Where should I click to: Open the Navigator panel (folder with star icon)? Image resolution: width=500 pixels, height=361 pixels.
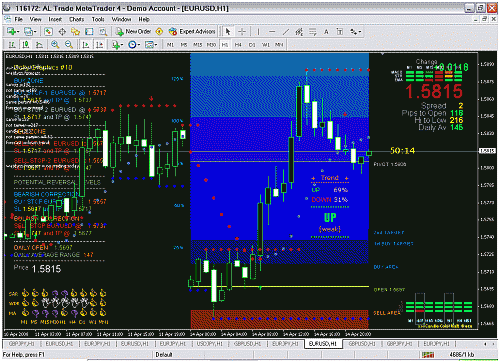pos(75,32)
